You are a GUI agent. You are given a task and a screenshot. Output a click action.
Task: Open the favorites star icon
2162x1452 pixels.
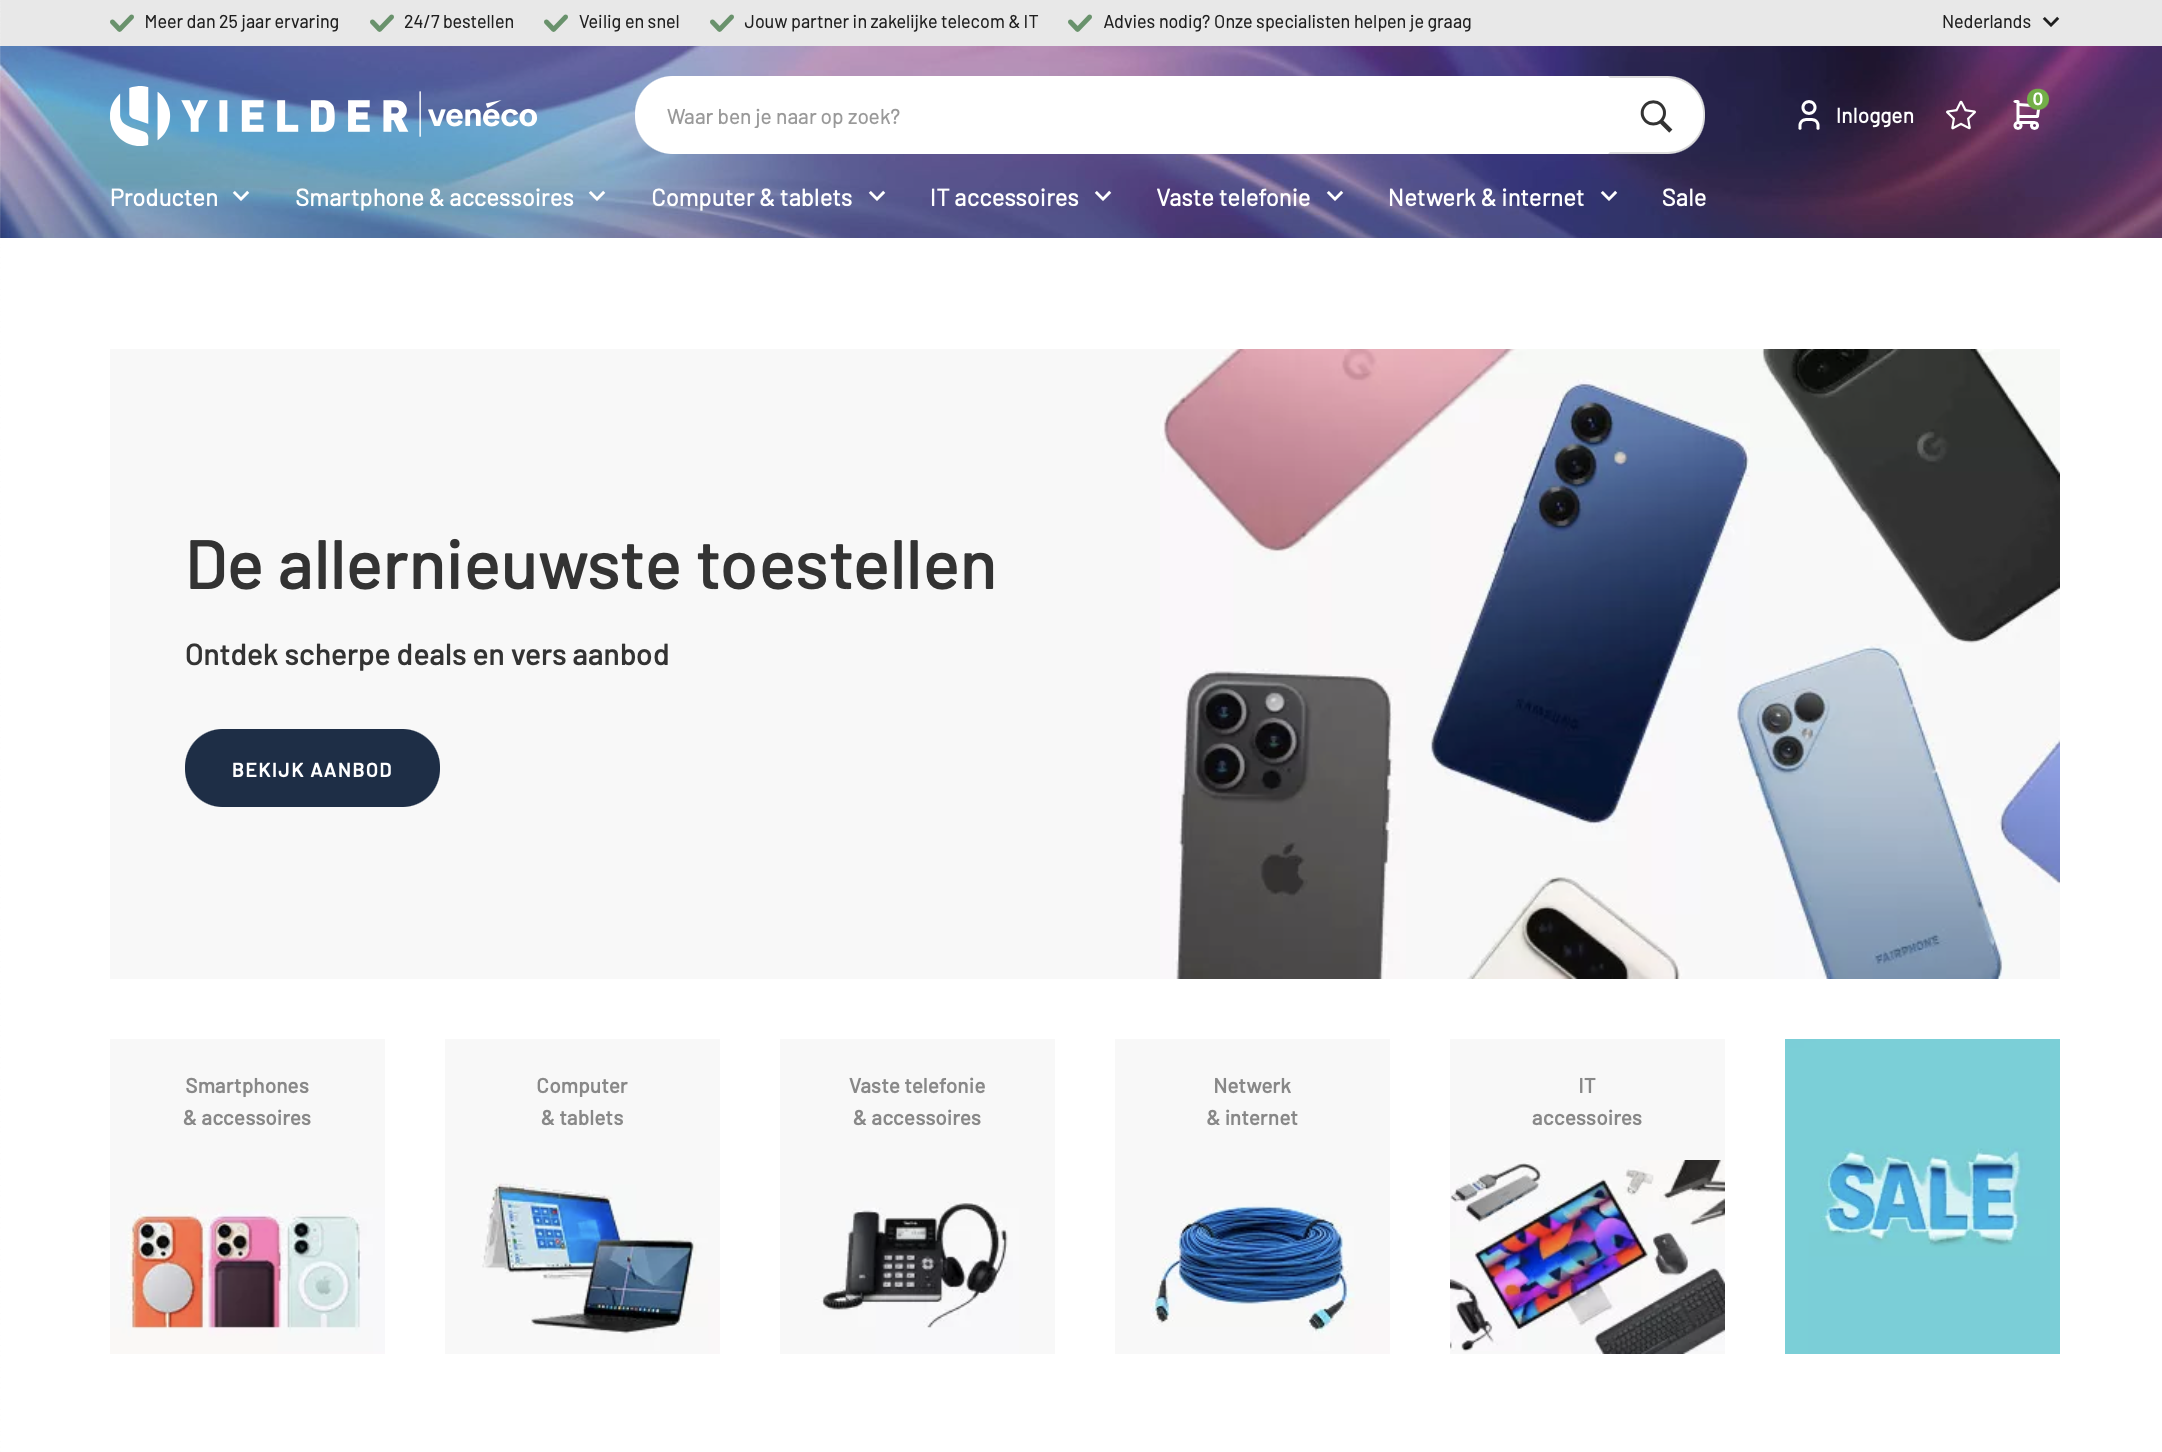[x=1961, y=116]
